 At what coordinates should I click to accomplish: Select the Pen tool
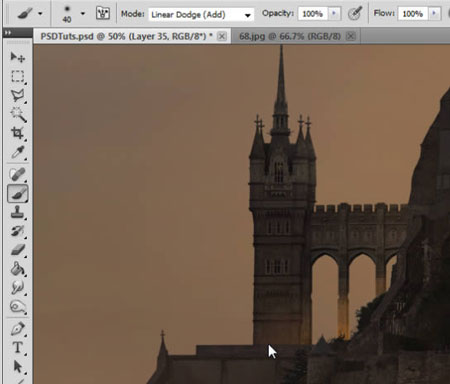[x=17, y=329]
